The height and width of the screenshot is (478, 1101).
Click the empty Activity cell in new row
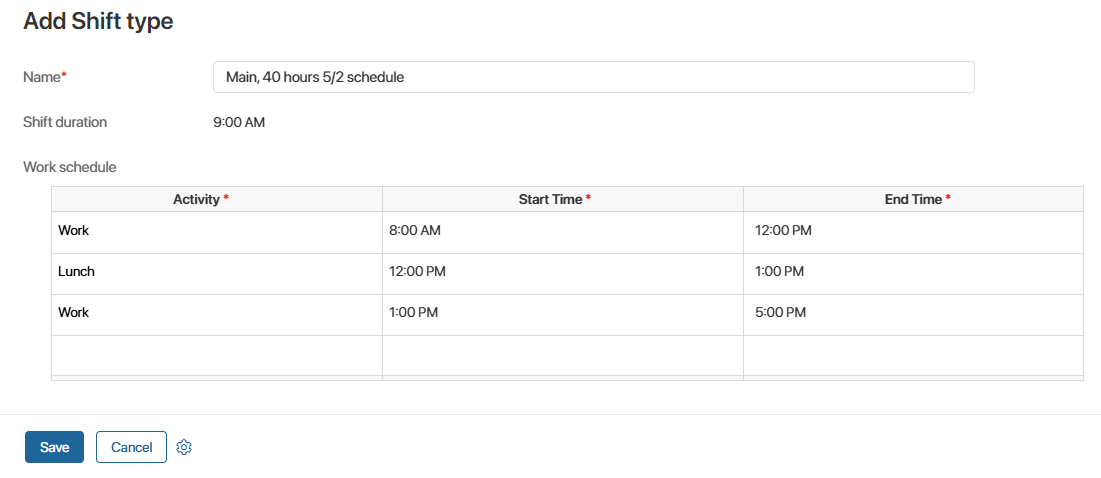pyautogui.click(x=216, y=355)
